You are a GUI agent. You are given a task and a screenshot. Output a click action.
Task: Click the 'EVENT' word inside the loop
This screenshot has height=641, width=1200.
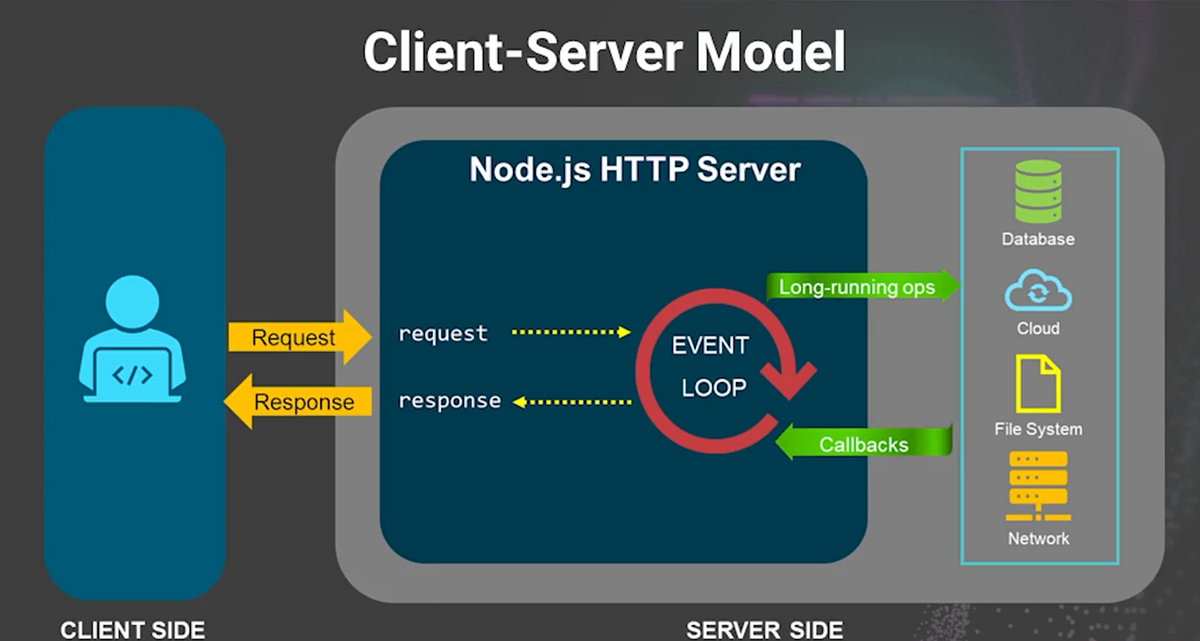(x=710, y=346)
